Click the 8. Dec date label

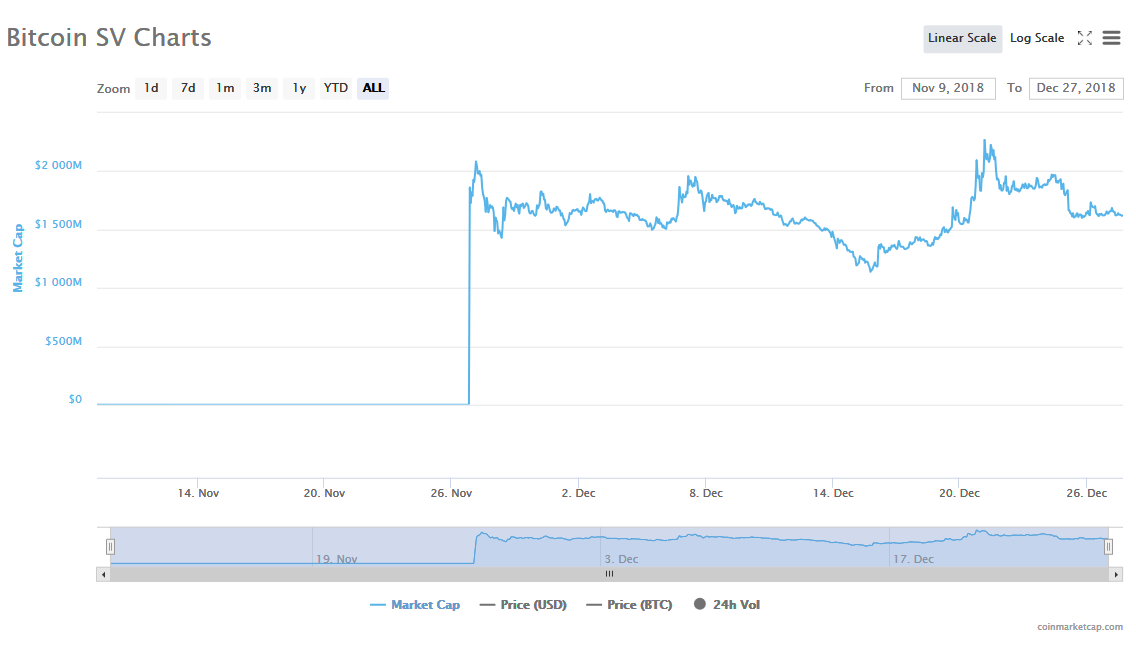coord(706,493)
